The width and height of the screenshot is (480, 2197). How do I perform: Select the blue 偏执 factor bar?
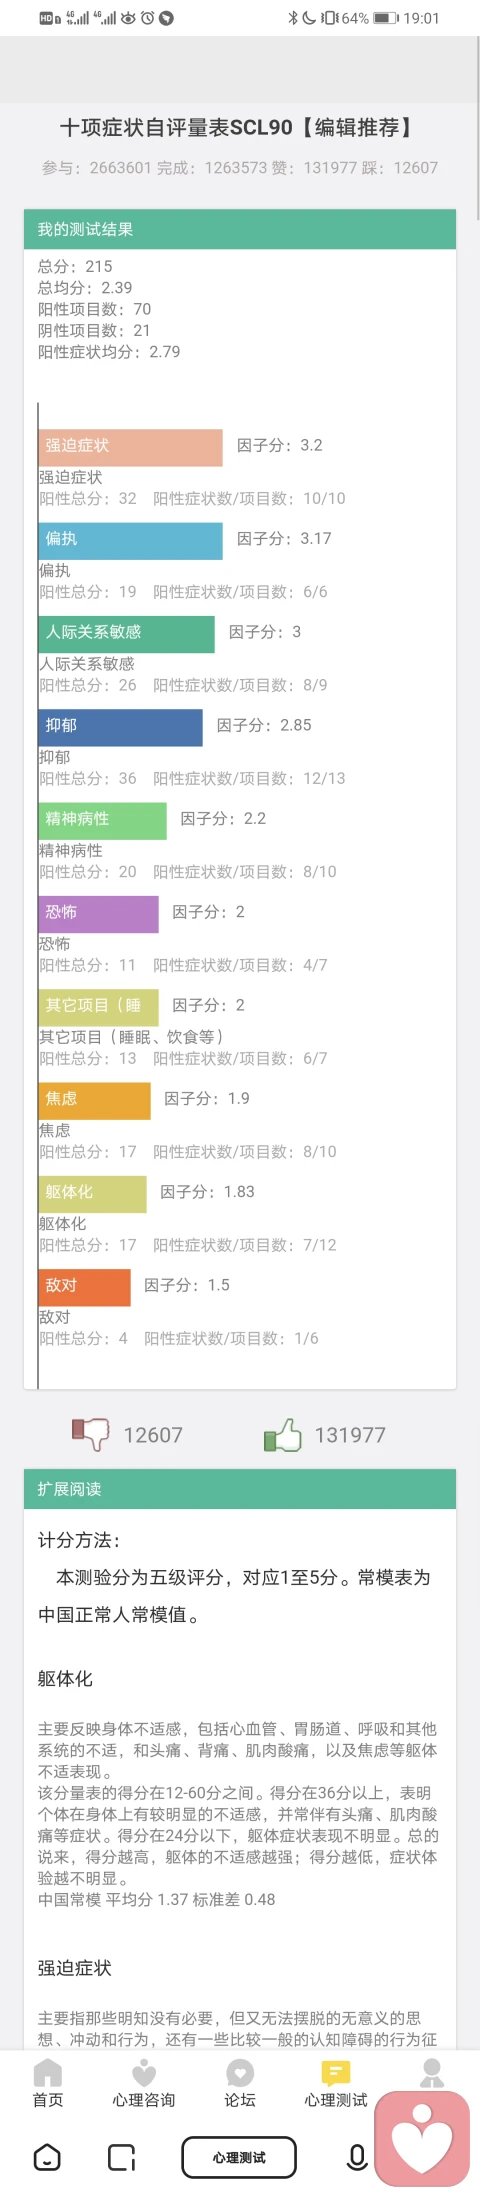[130, 540]
